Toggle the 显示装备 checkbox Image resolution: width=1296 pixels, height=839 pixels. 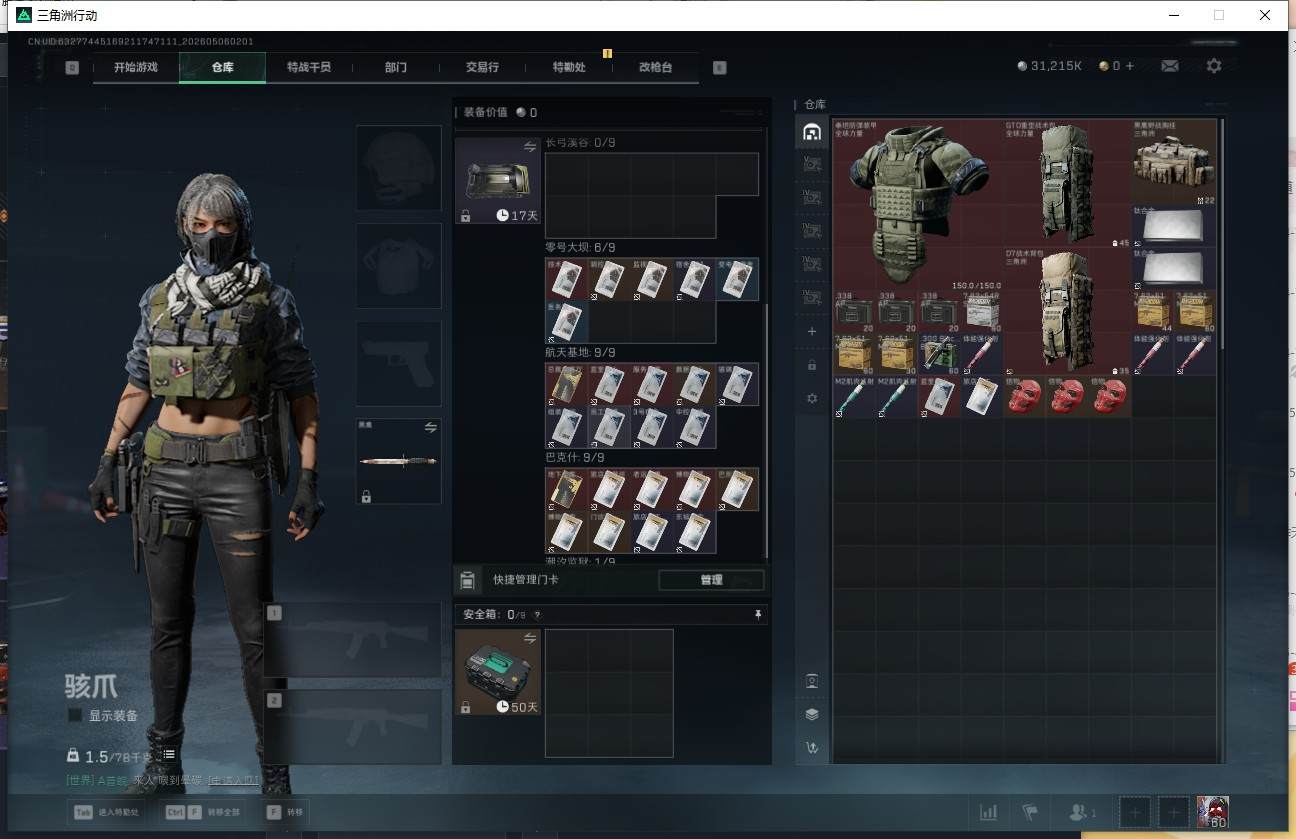[x=75, y=715]
